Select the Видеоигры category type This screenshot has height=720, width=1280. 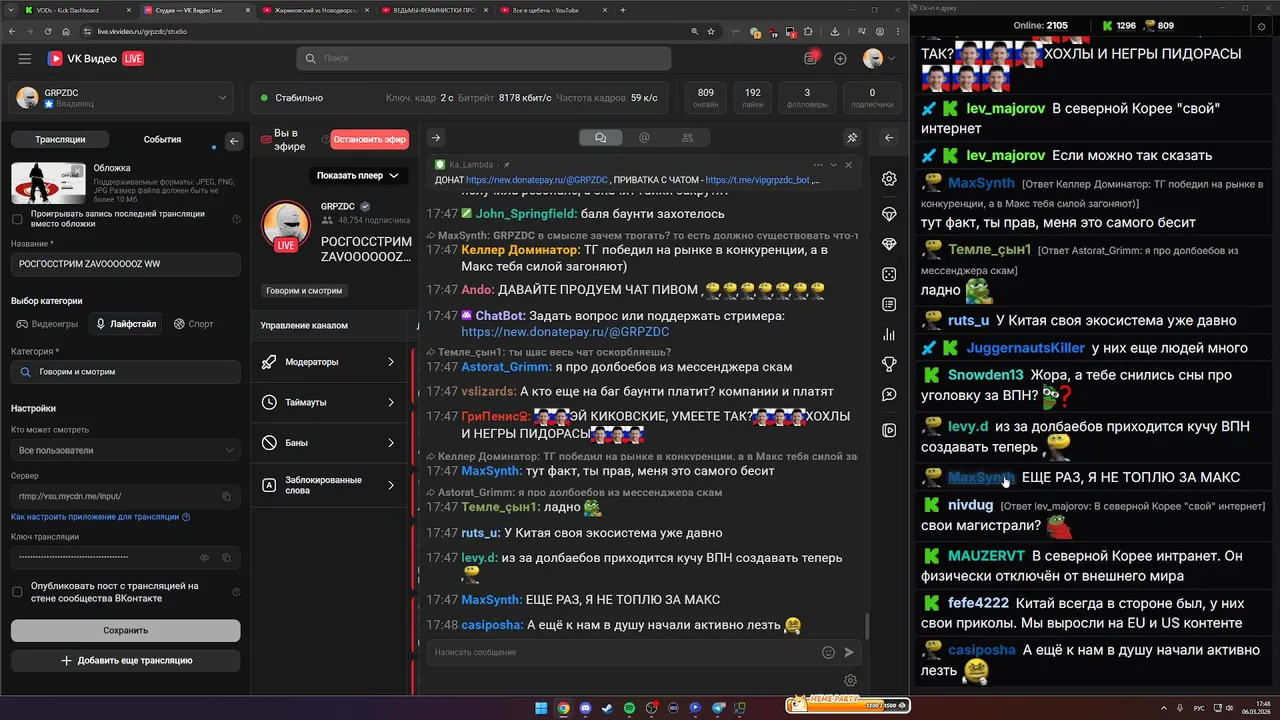[x=46, y=324]
